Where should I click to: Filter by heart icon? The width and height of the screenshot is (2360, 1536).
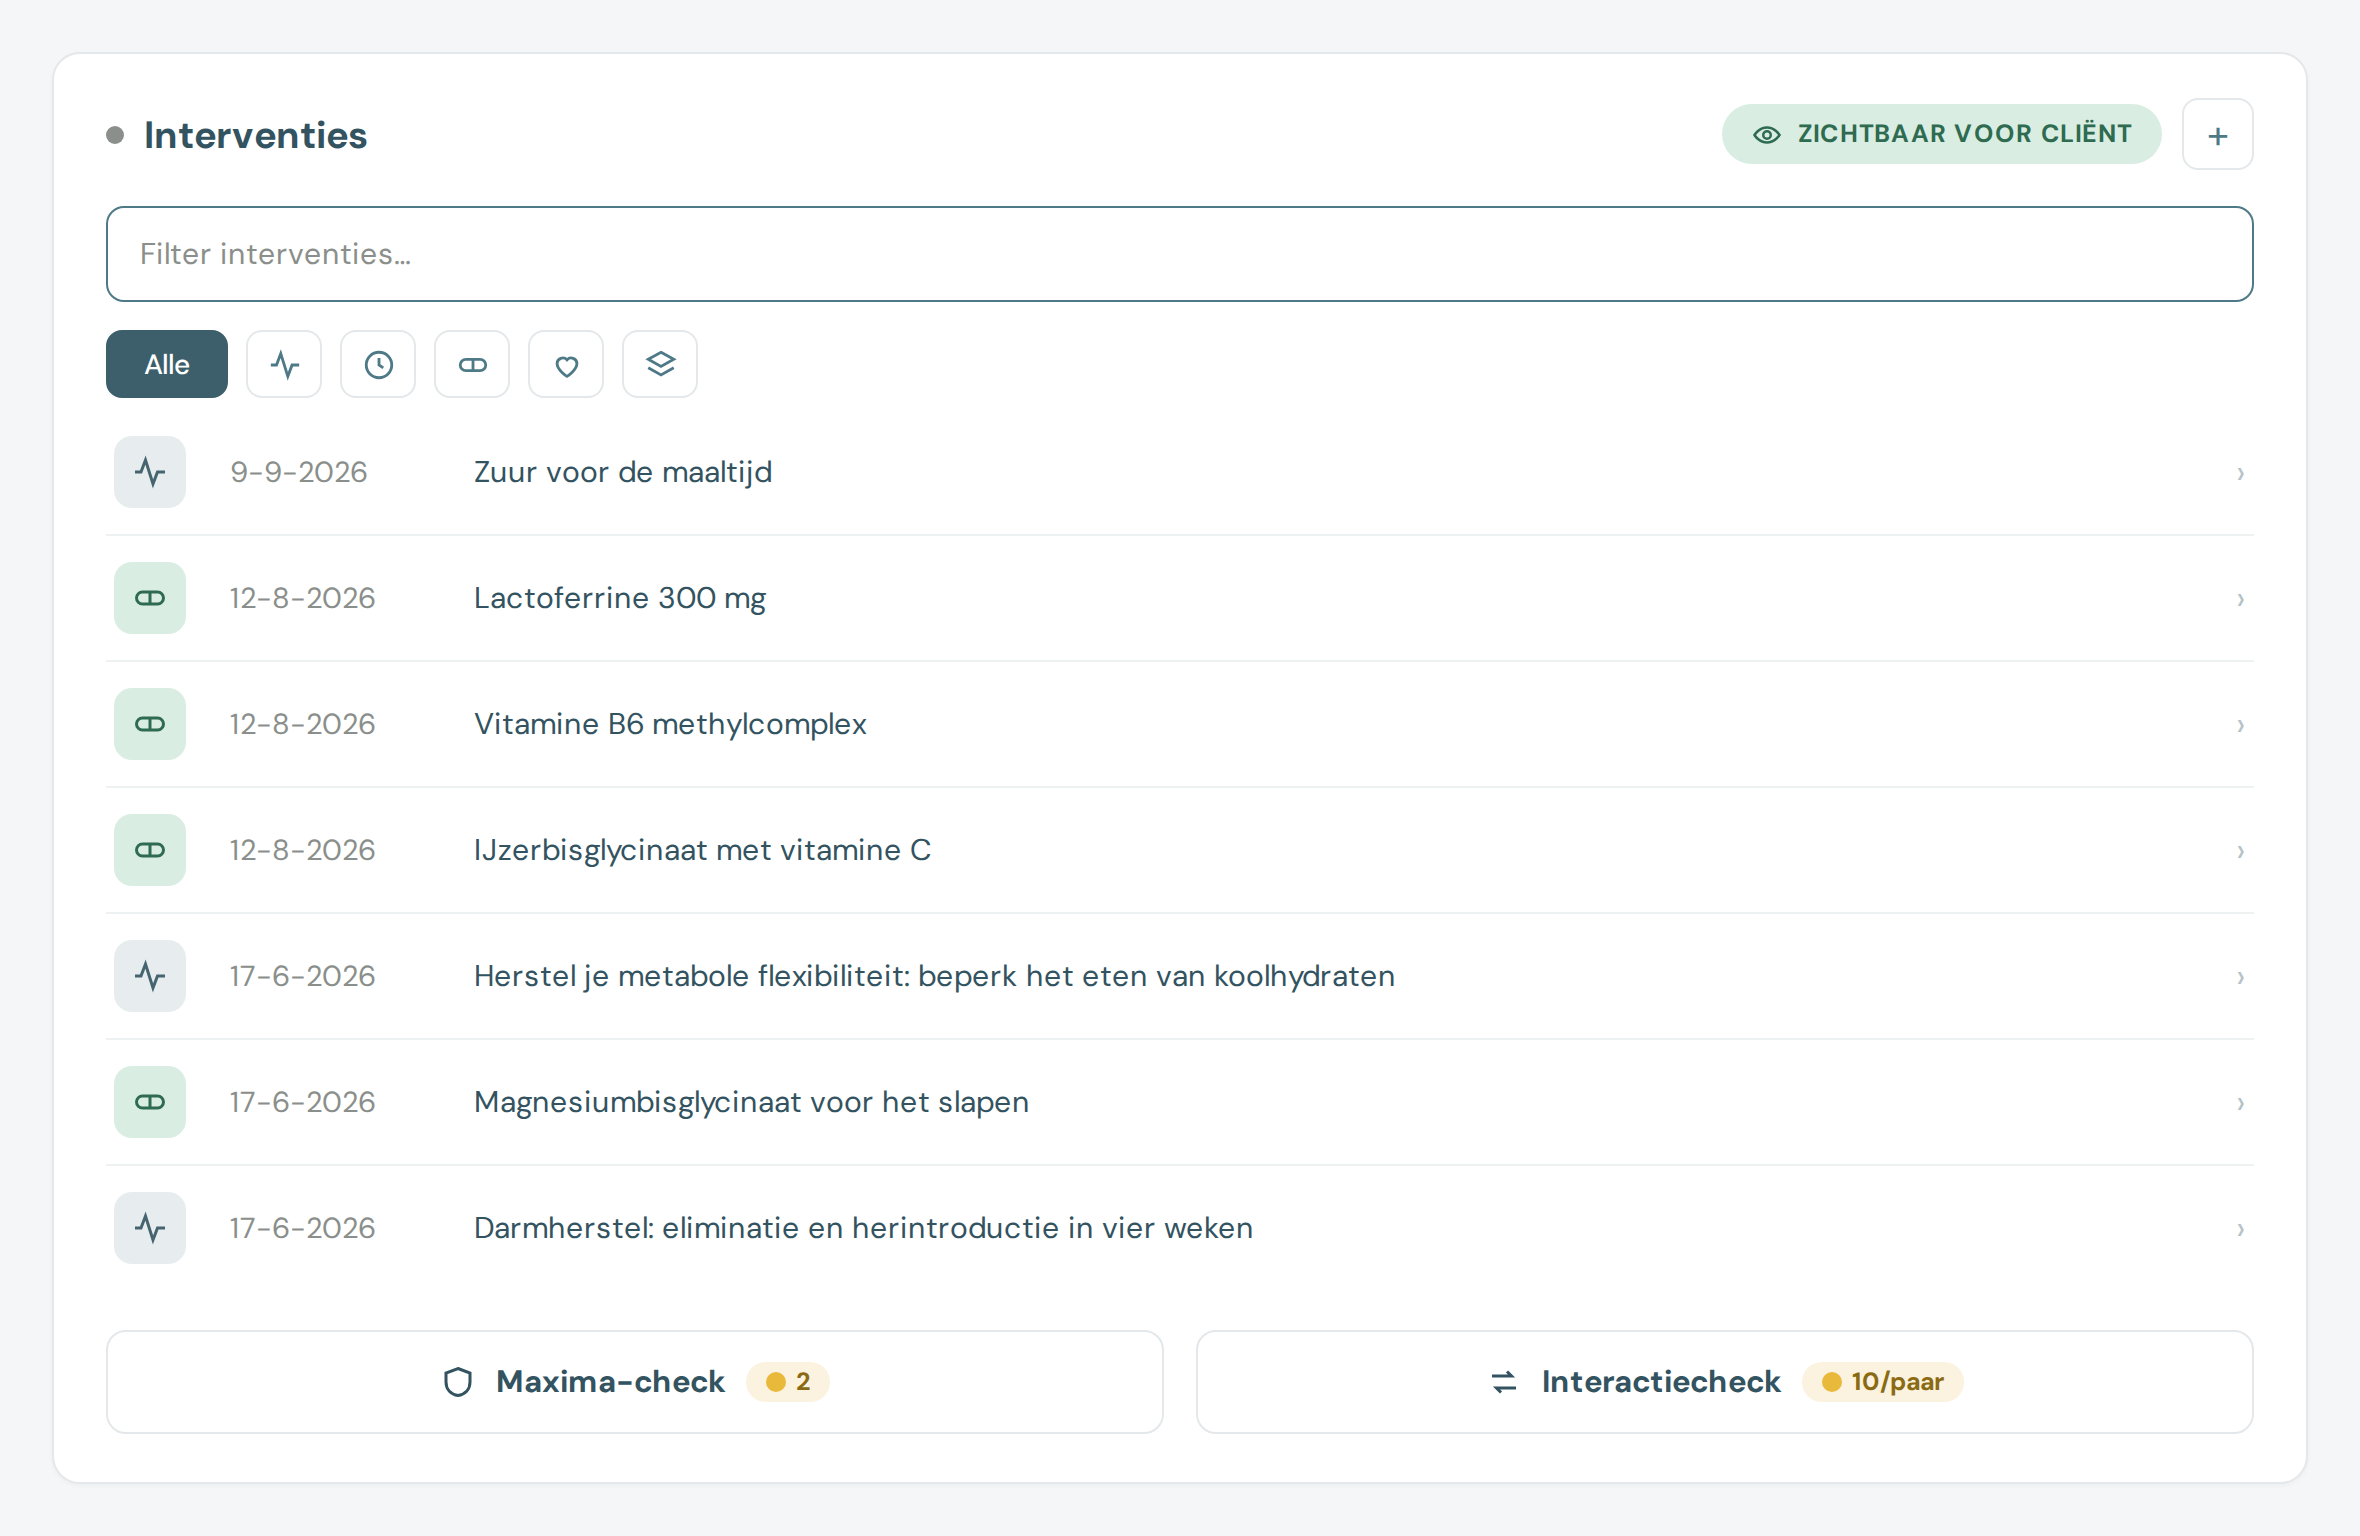[x=566, y=364]
